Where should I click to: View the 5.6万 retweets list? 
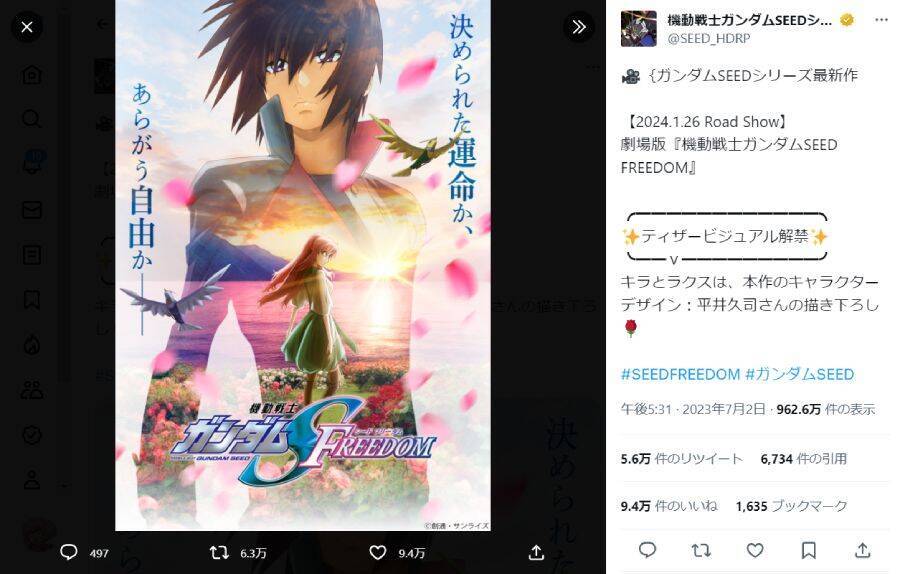(681, 459)
